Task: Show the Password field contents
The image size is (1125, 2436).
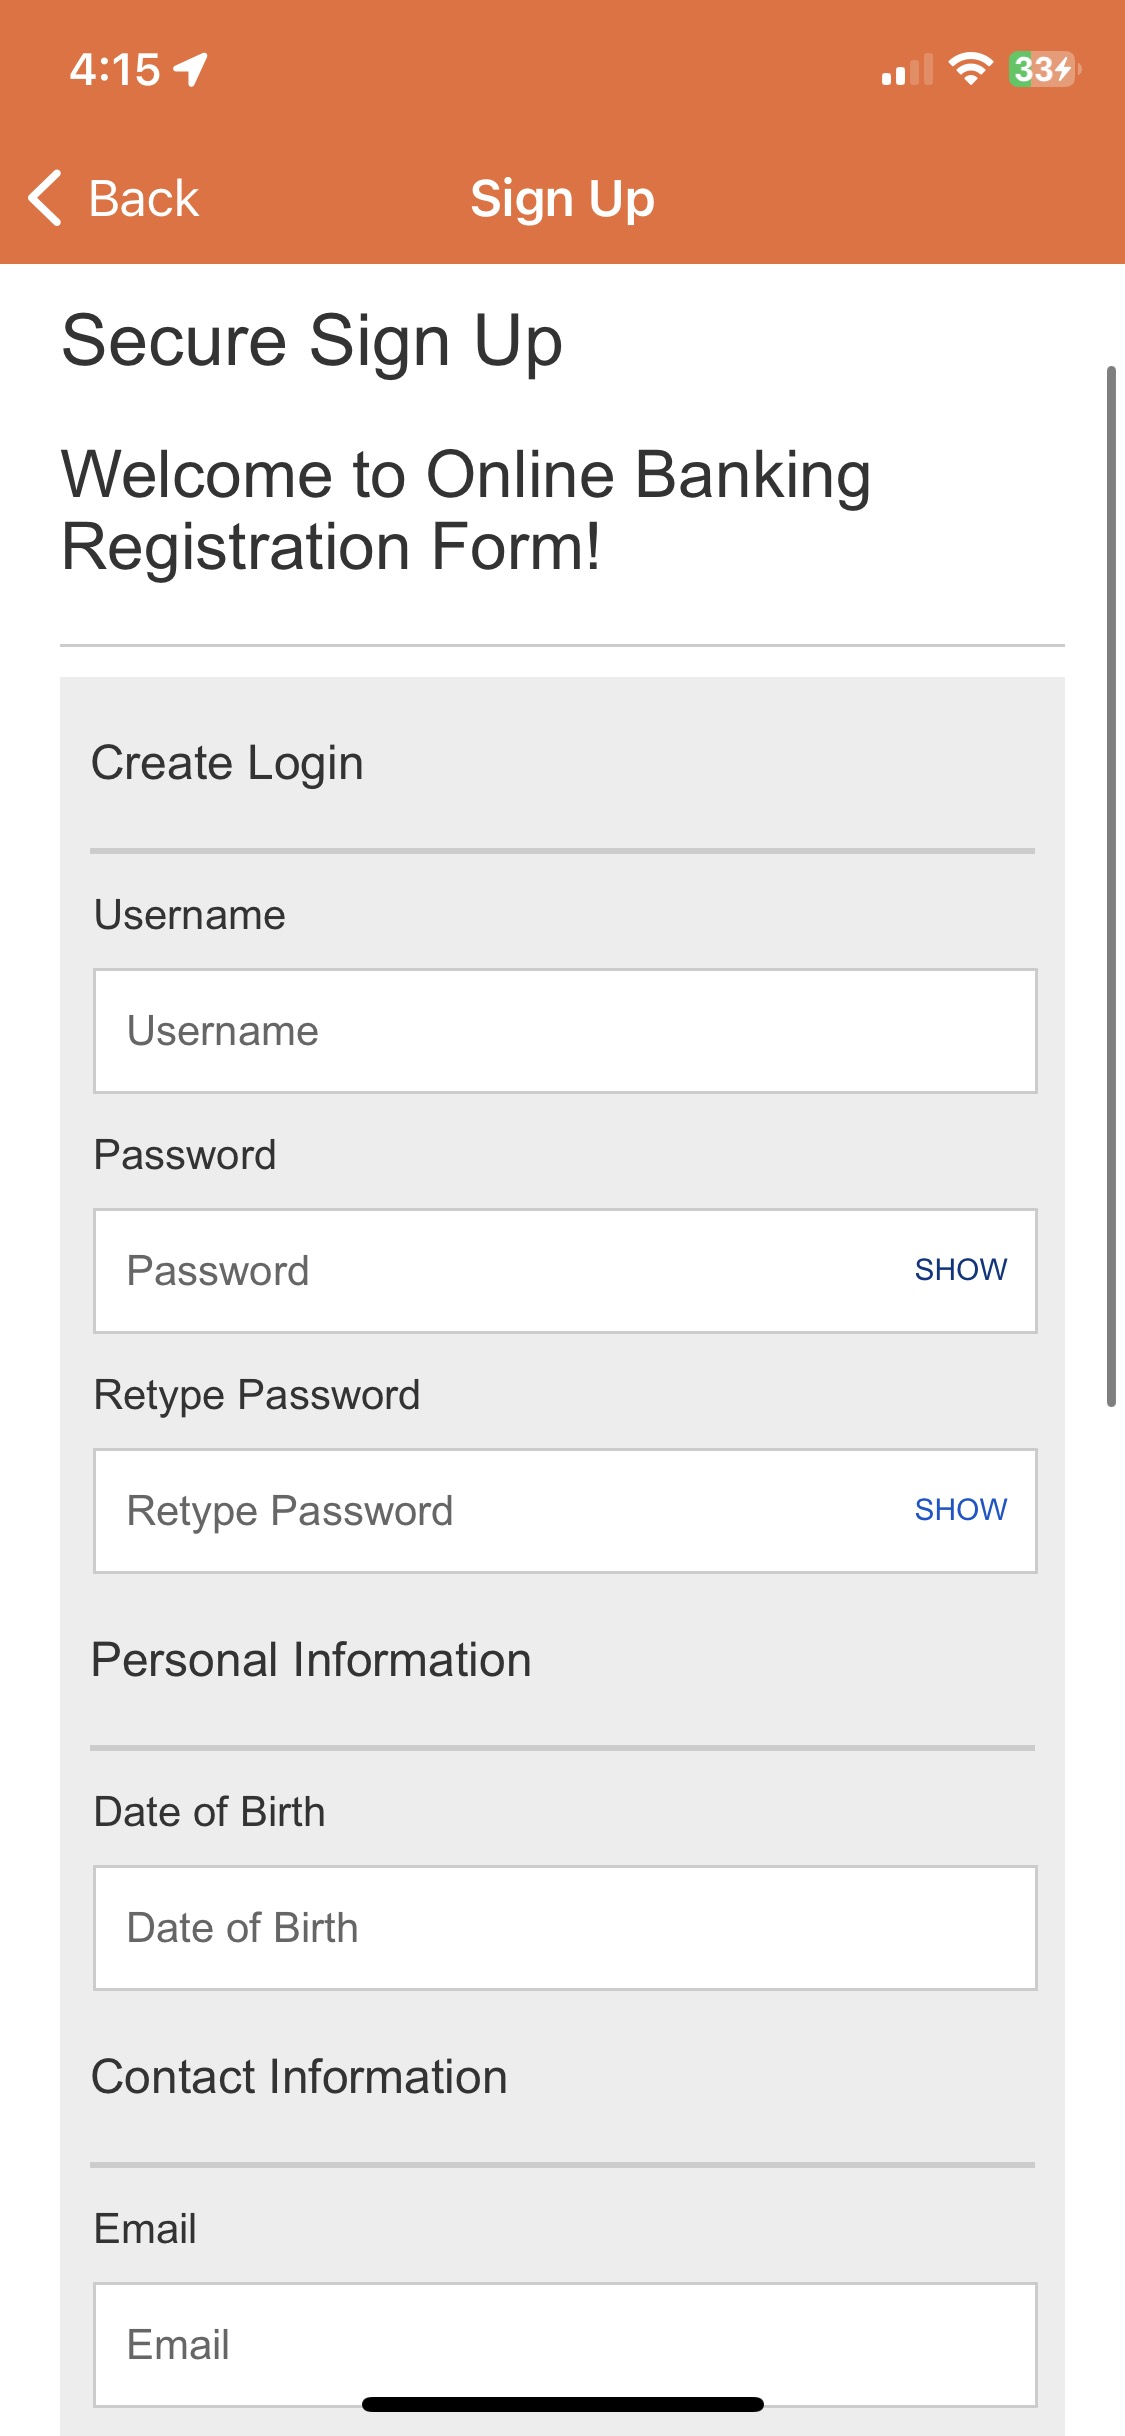Action: [960, 1270]
